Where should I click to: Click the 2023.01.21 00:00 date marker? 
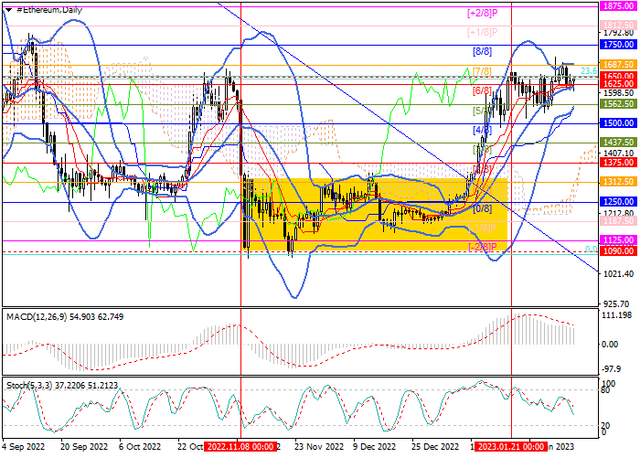click(510, 450)
